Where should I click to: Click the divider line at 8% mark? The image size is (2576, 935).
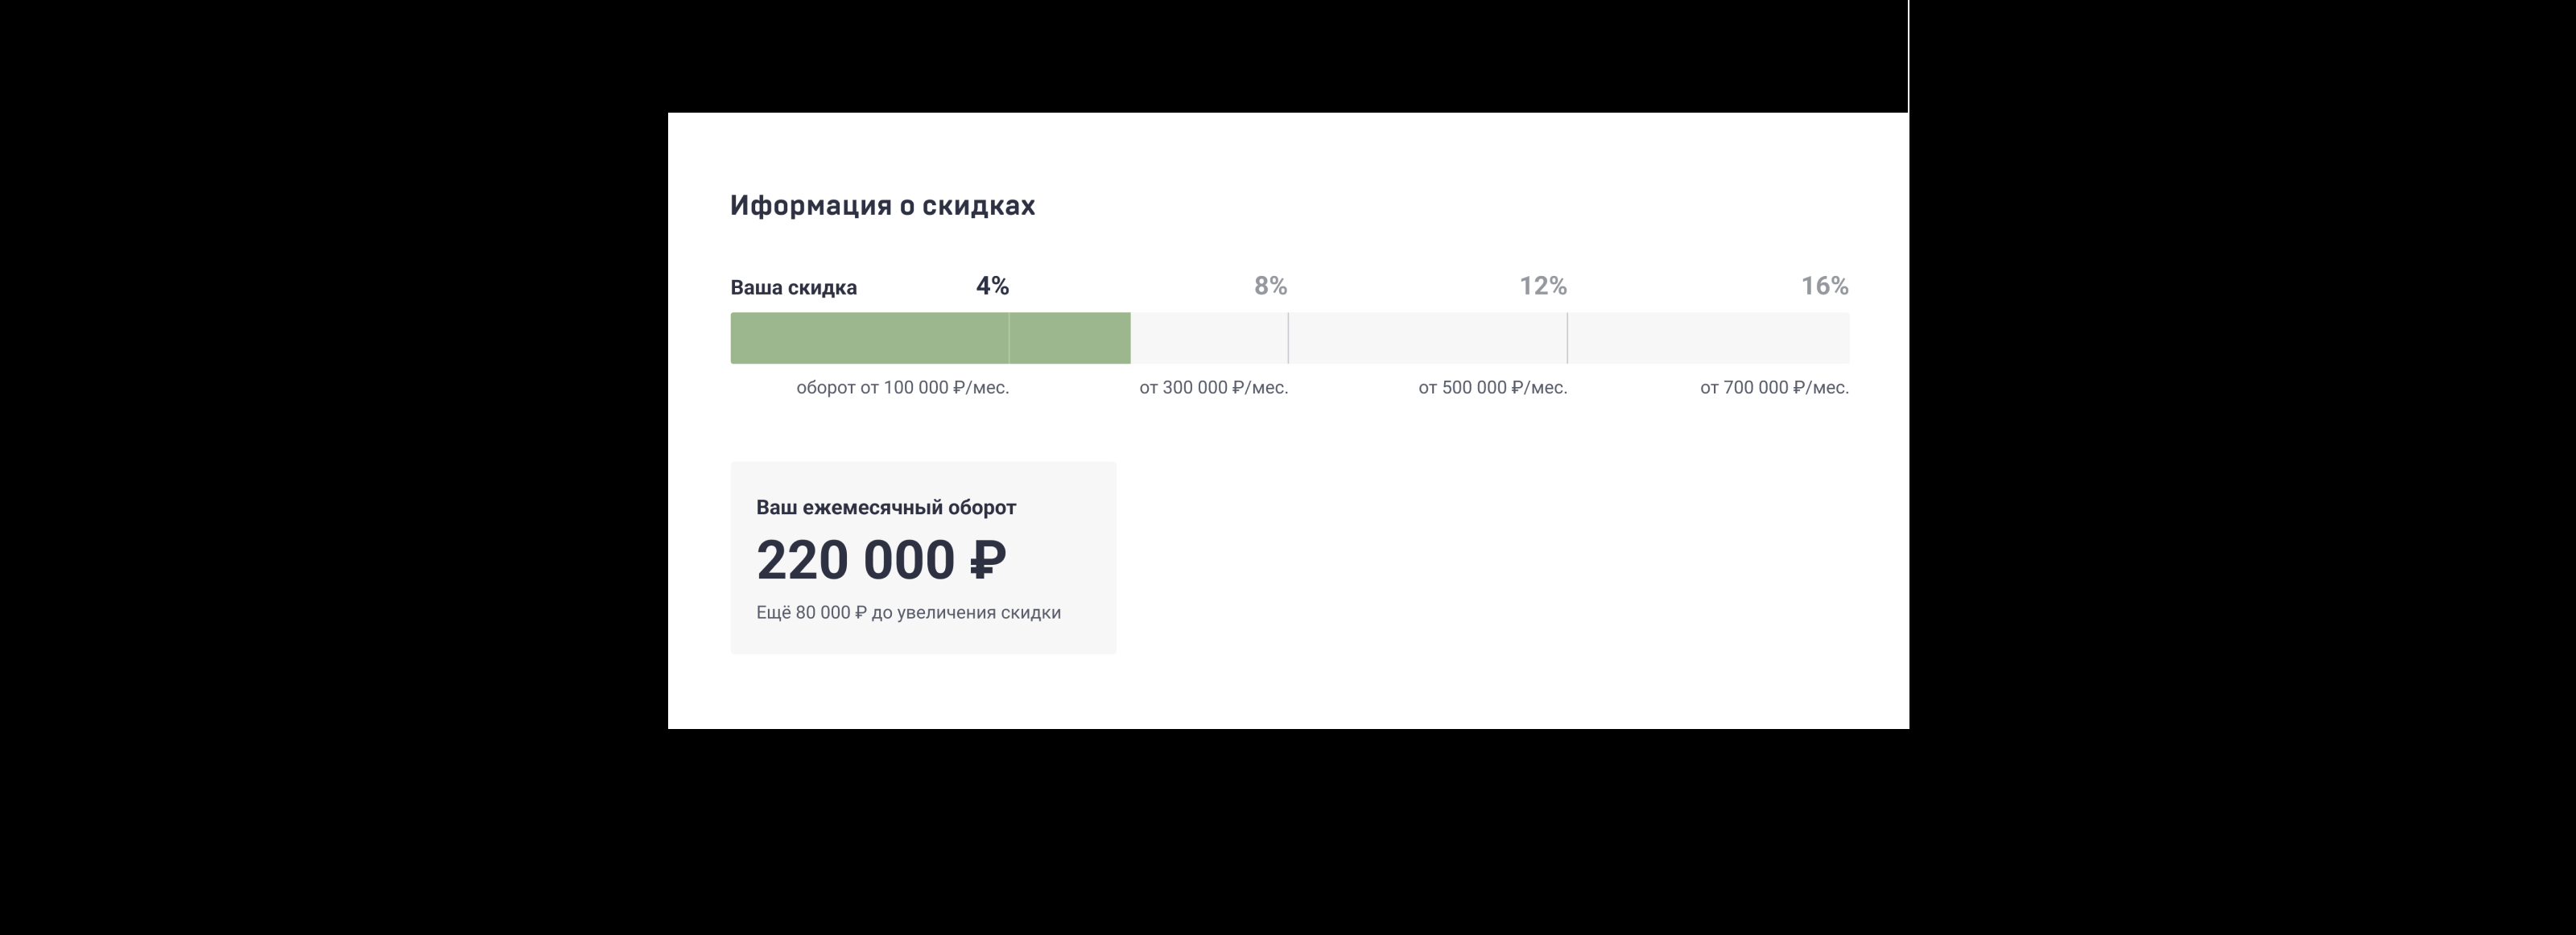click(x=1288, y=338)
